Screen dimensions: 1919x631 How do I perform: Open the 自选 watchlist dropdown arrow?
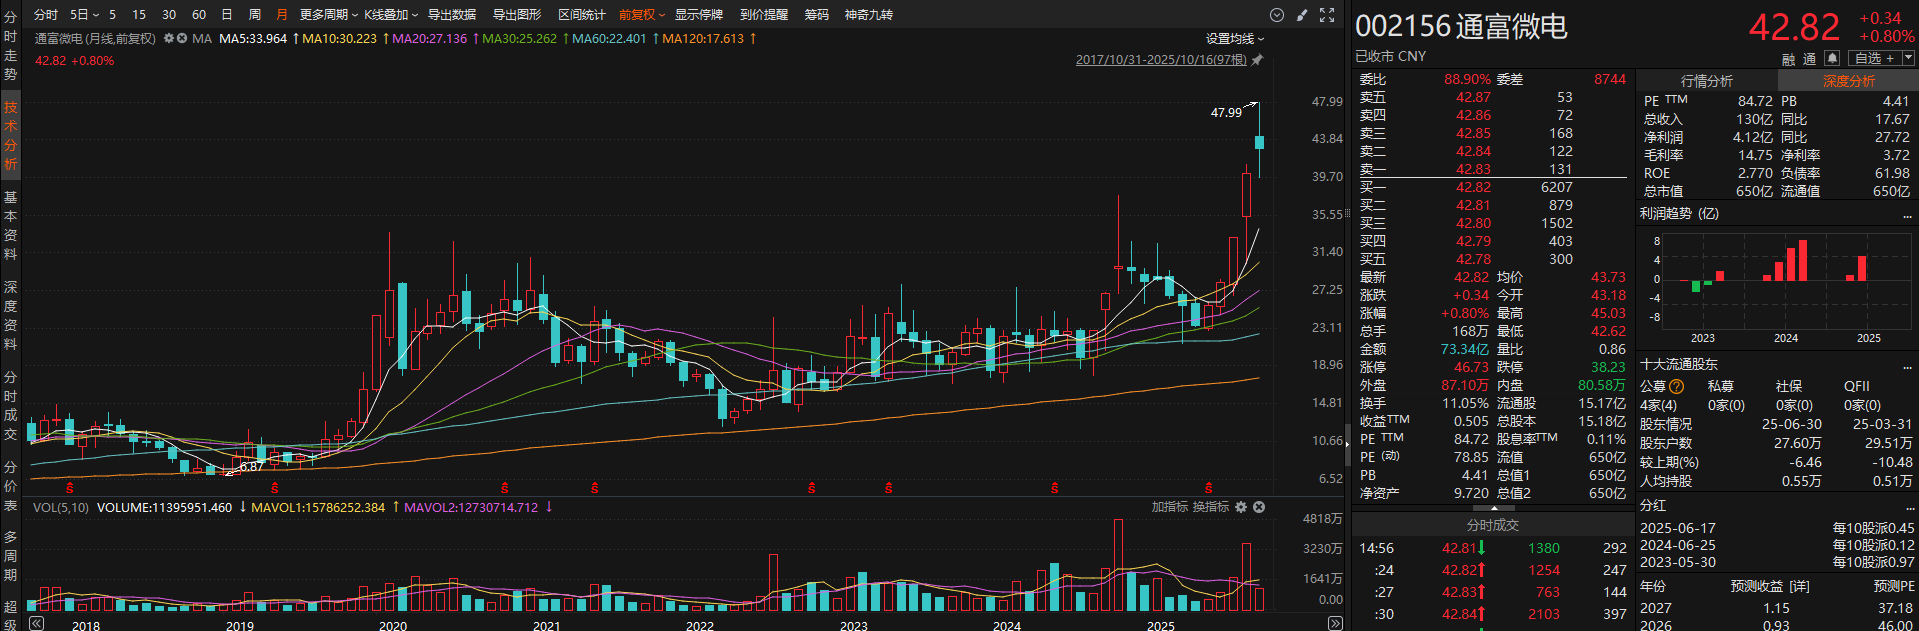[x=1908, y=58]
